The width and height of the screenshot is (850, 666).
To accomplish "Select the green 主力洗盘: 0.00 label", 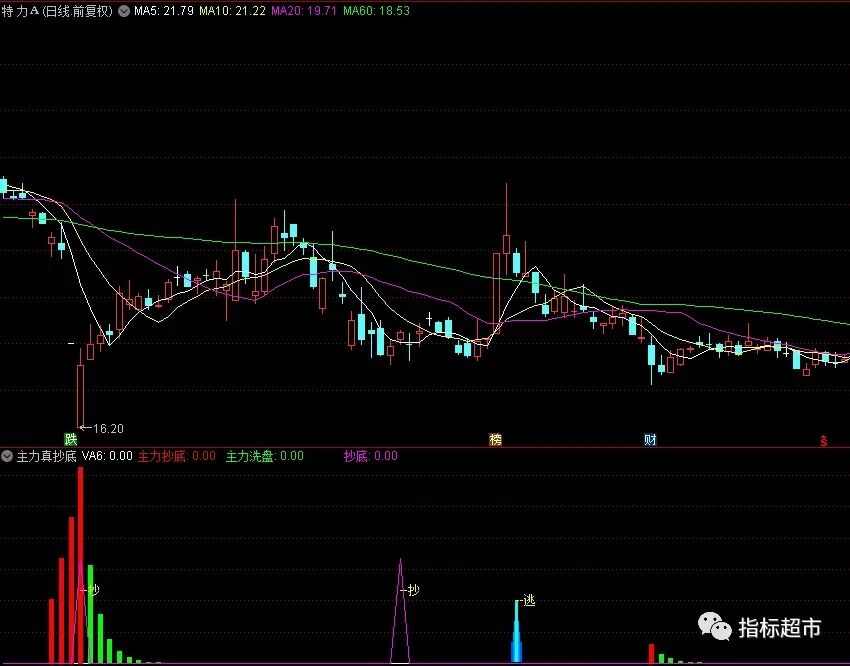I will pos(265,456).
